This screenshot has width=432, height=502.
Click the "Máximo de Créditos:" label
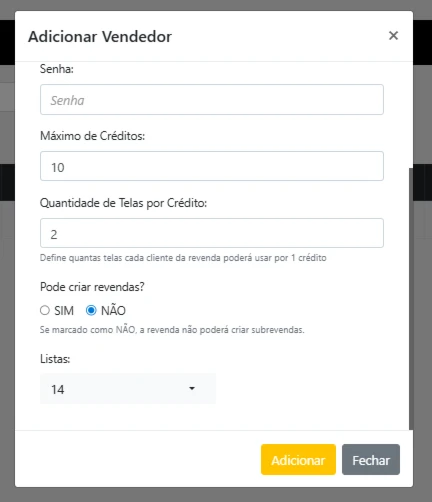92,136
